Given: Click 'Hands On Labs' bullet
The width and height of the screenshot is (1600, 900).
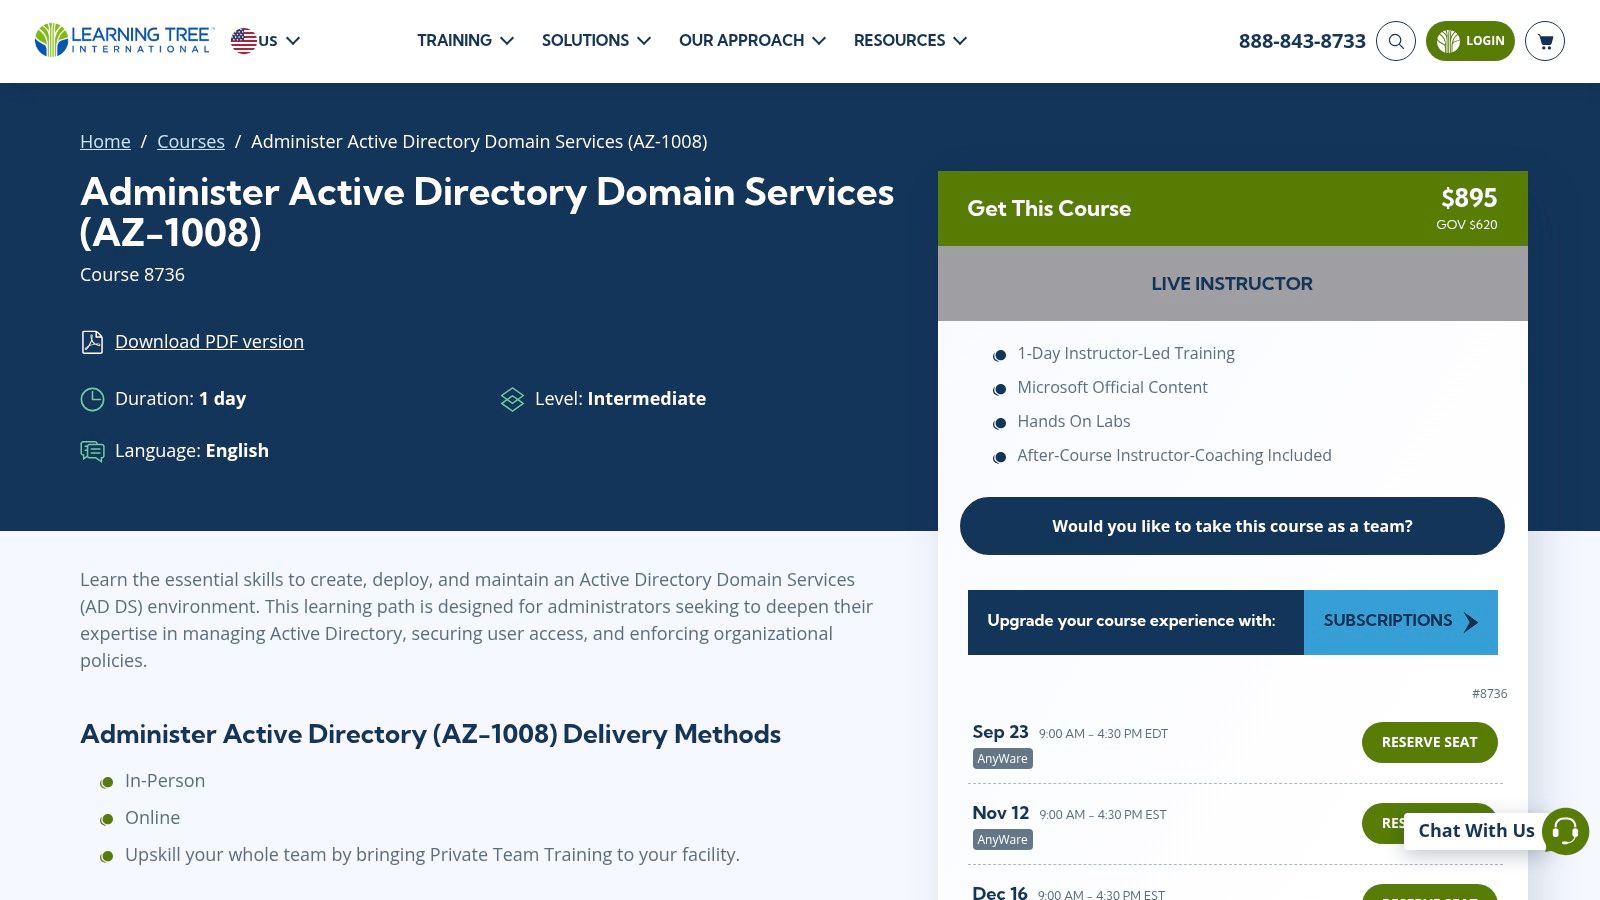Looking at the screenshot, I should 1074,422.
